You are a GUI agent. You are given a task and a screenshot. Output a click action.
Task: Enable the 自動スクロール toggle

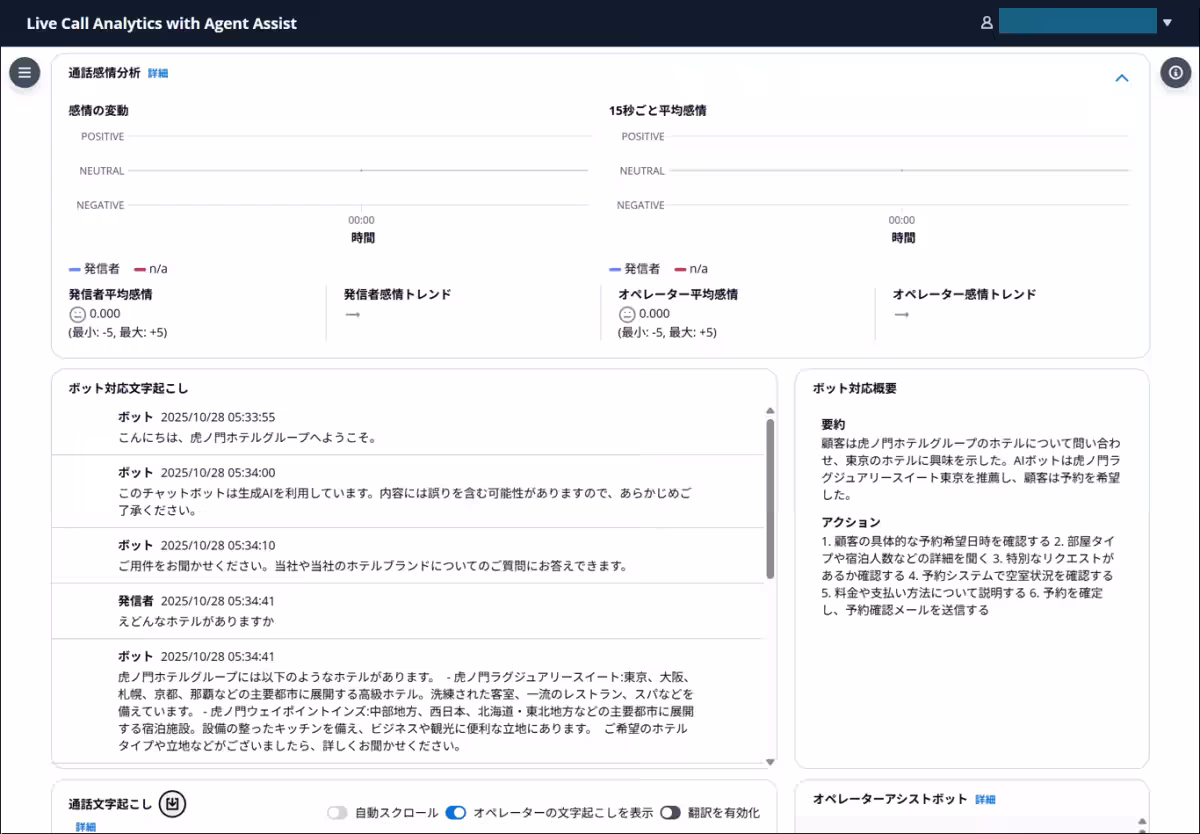[338, 813]
